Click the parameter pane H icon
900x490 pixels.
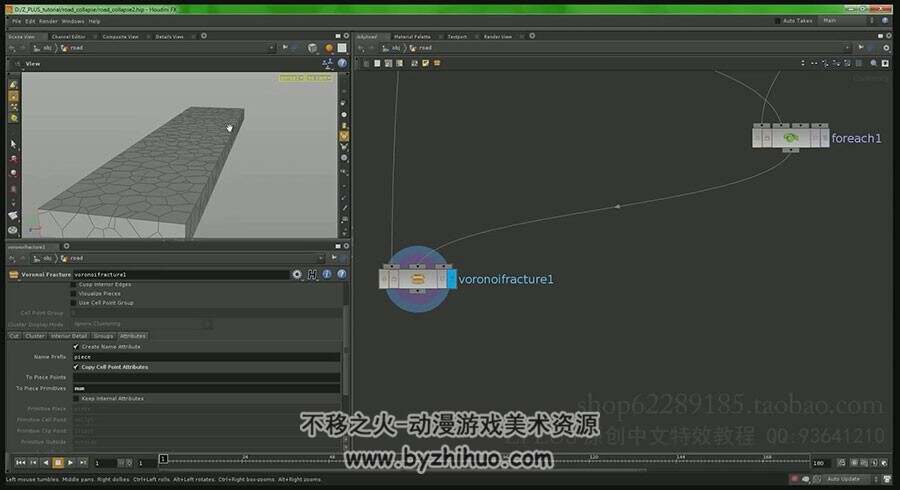(312, 274)
